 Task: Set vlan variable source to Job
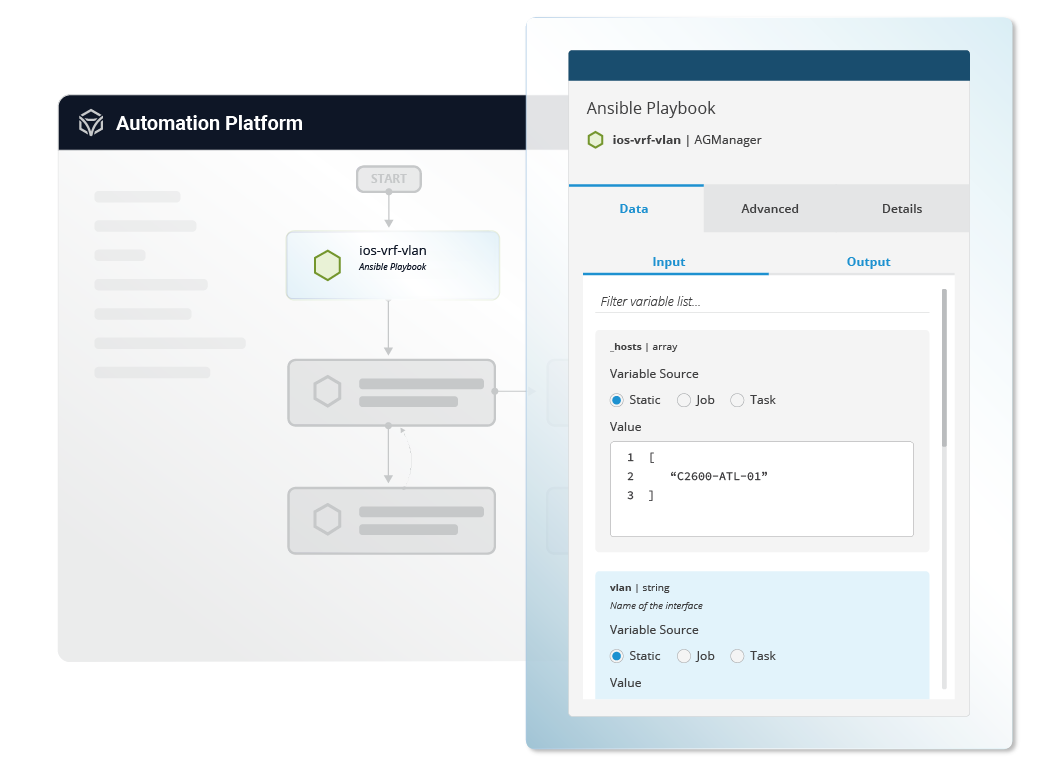(684, 656)
